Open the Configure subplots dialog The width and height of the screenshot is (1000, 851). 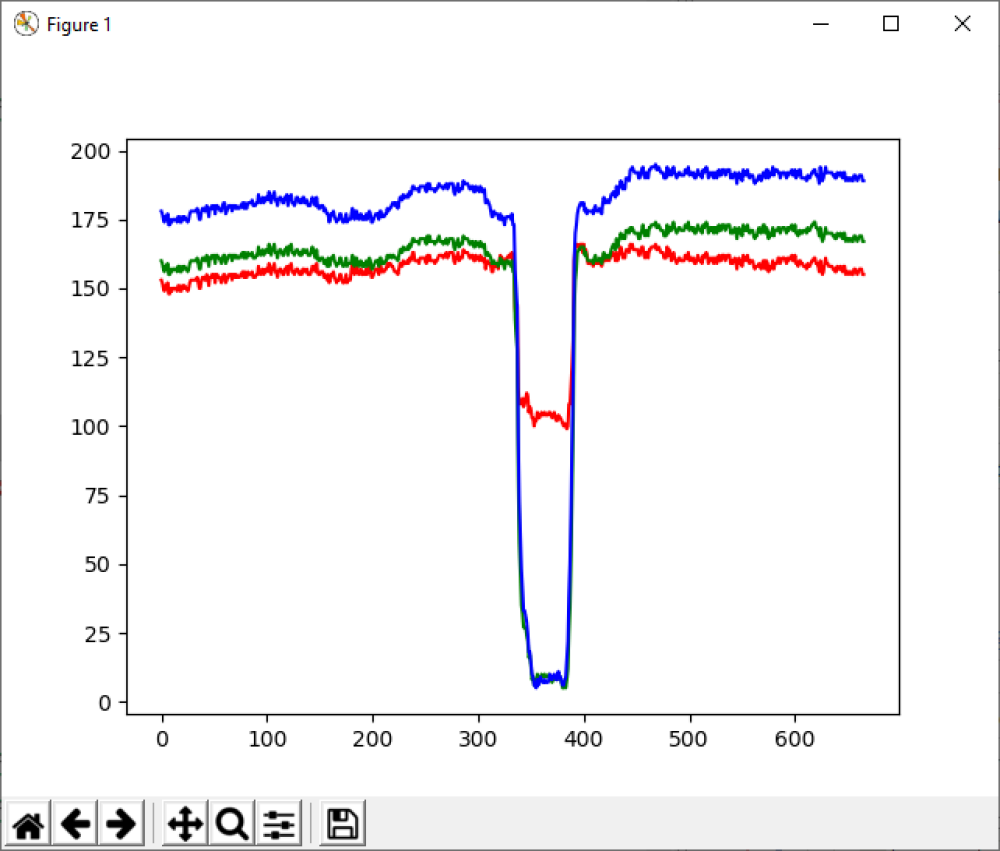pyautogui.click(x=279, y=824)
